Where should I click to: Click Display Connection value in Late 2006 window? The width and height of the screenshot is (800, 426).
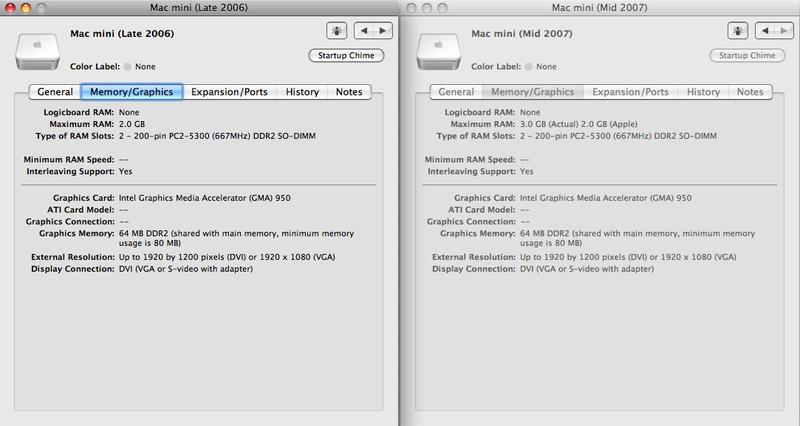186,269
